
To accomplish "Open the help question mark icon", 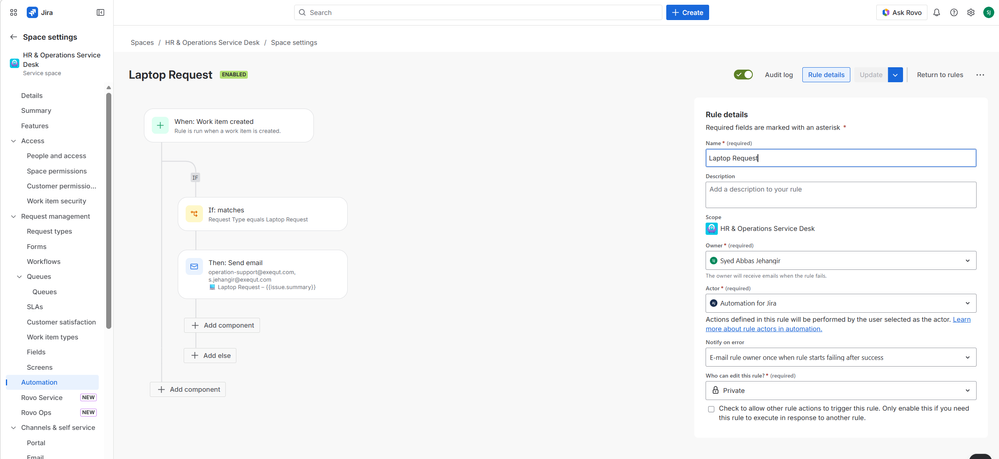I will click(954, 12).
